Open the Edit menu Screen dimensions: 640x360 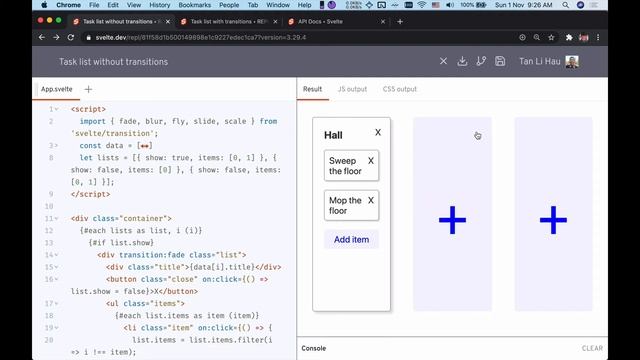click(x=113, y=5)
